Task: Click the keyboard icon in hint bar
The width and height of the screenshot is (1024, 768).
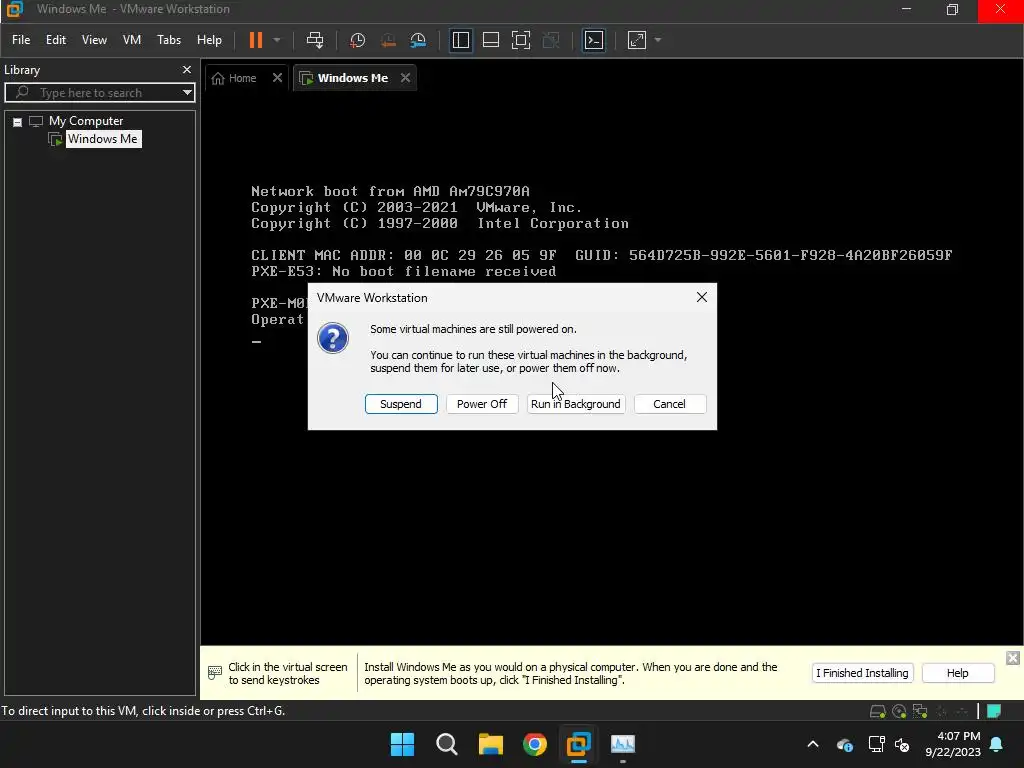Action: pos(215,673)
